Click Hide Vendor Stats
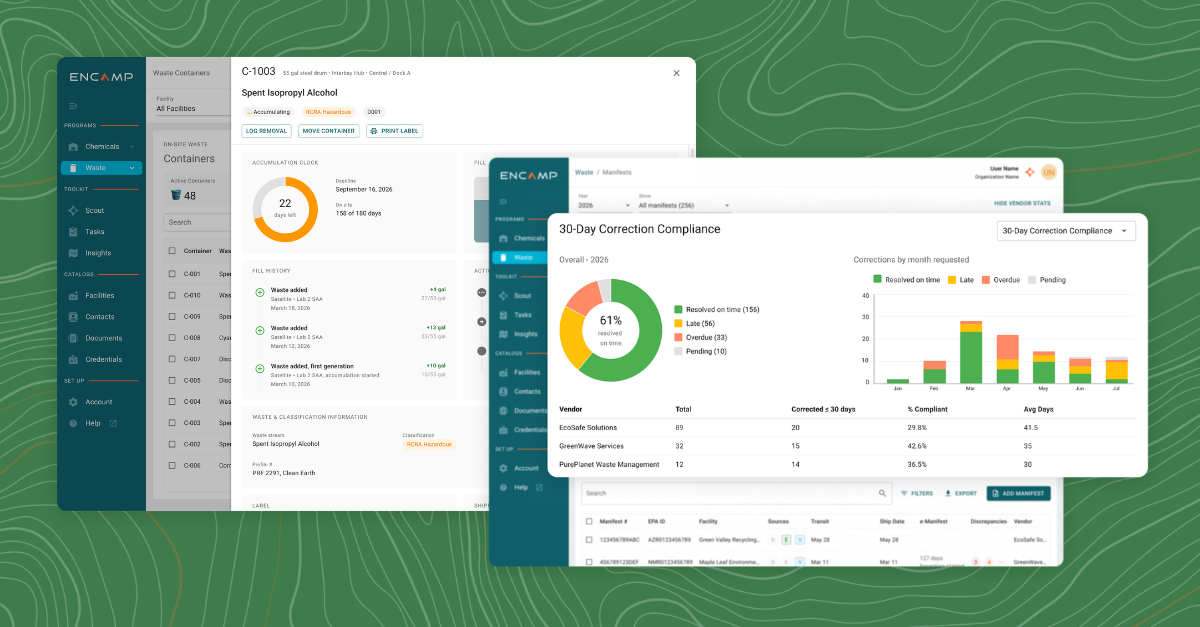 tap(1022, 203)
